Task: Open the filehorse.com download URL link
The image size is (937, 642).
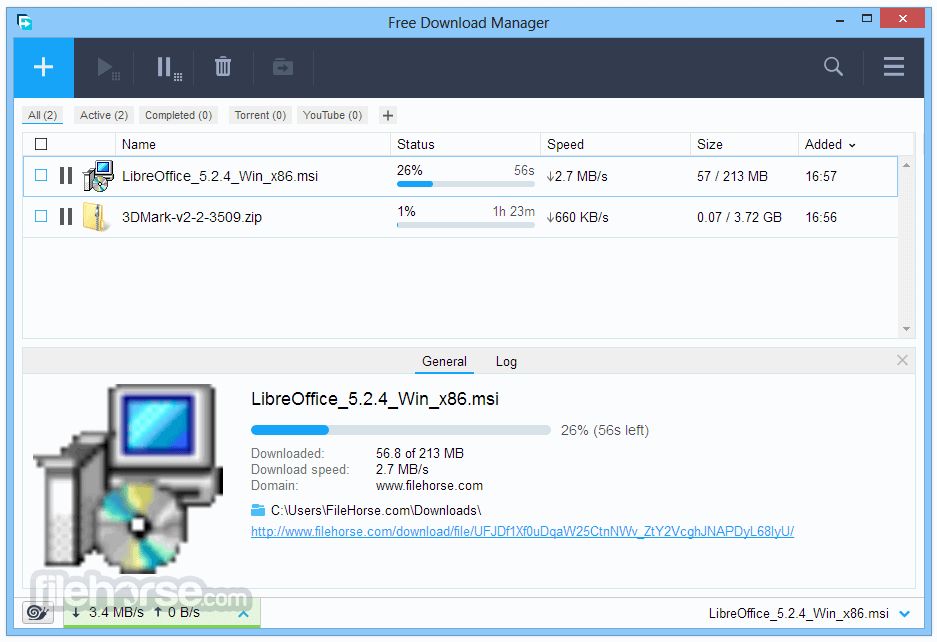Action: click(x=522, y=531)
